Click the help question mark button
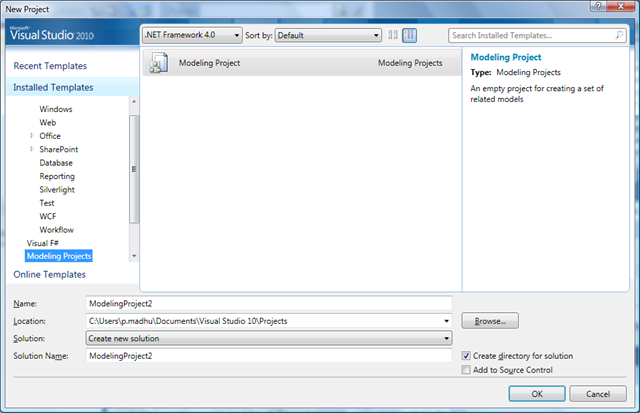Viewport: 640px width, 413px height. (598, 6)
